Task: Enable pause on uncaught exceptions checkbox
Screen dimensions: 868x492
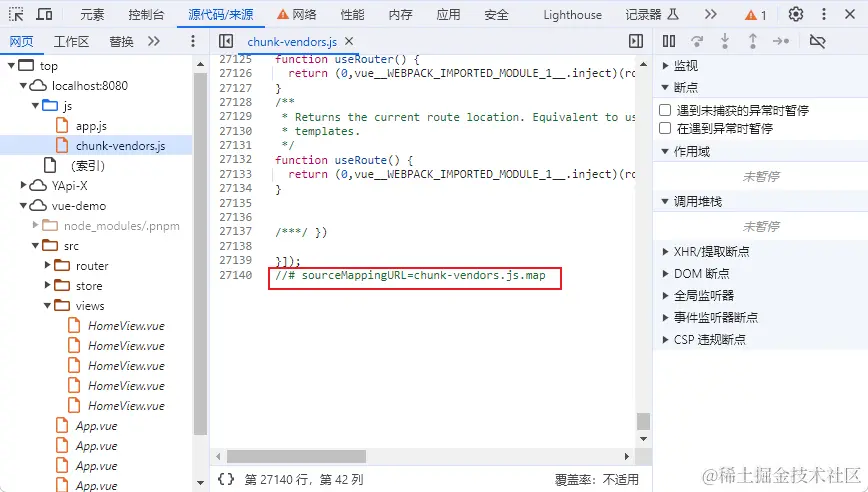Action: 665,110
